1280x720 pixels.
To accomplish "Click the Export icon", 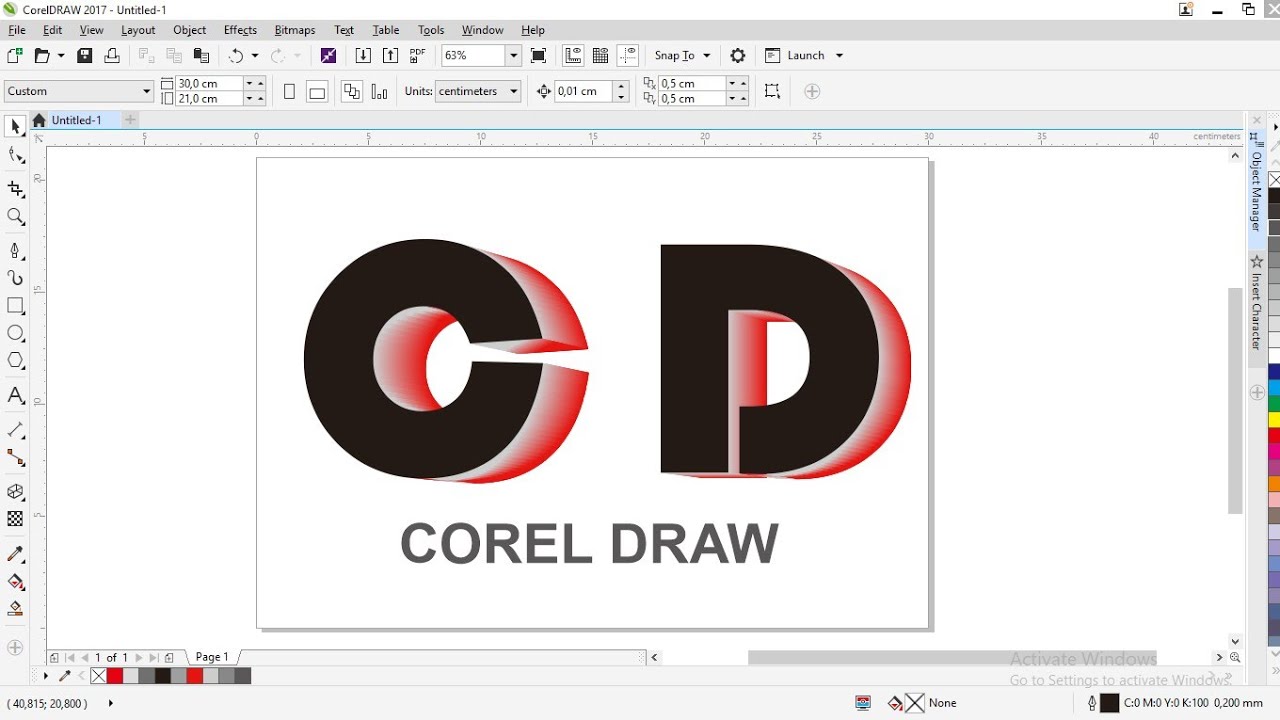I will [390, 56].
